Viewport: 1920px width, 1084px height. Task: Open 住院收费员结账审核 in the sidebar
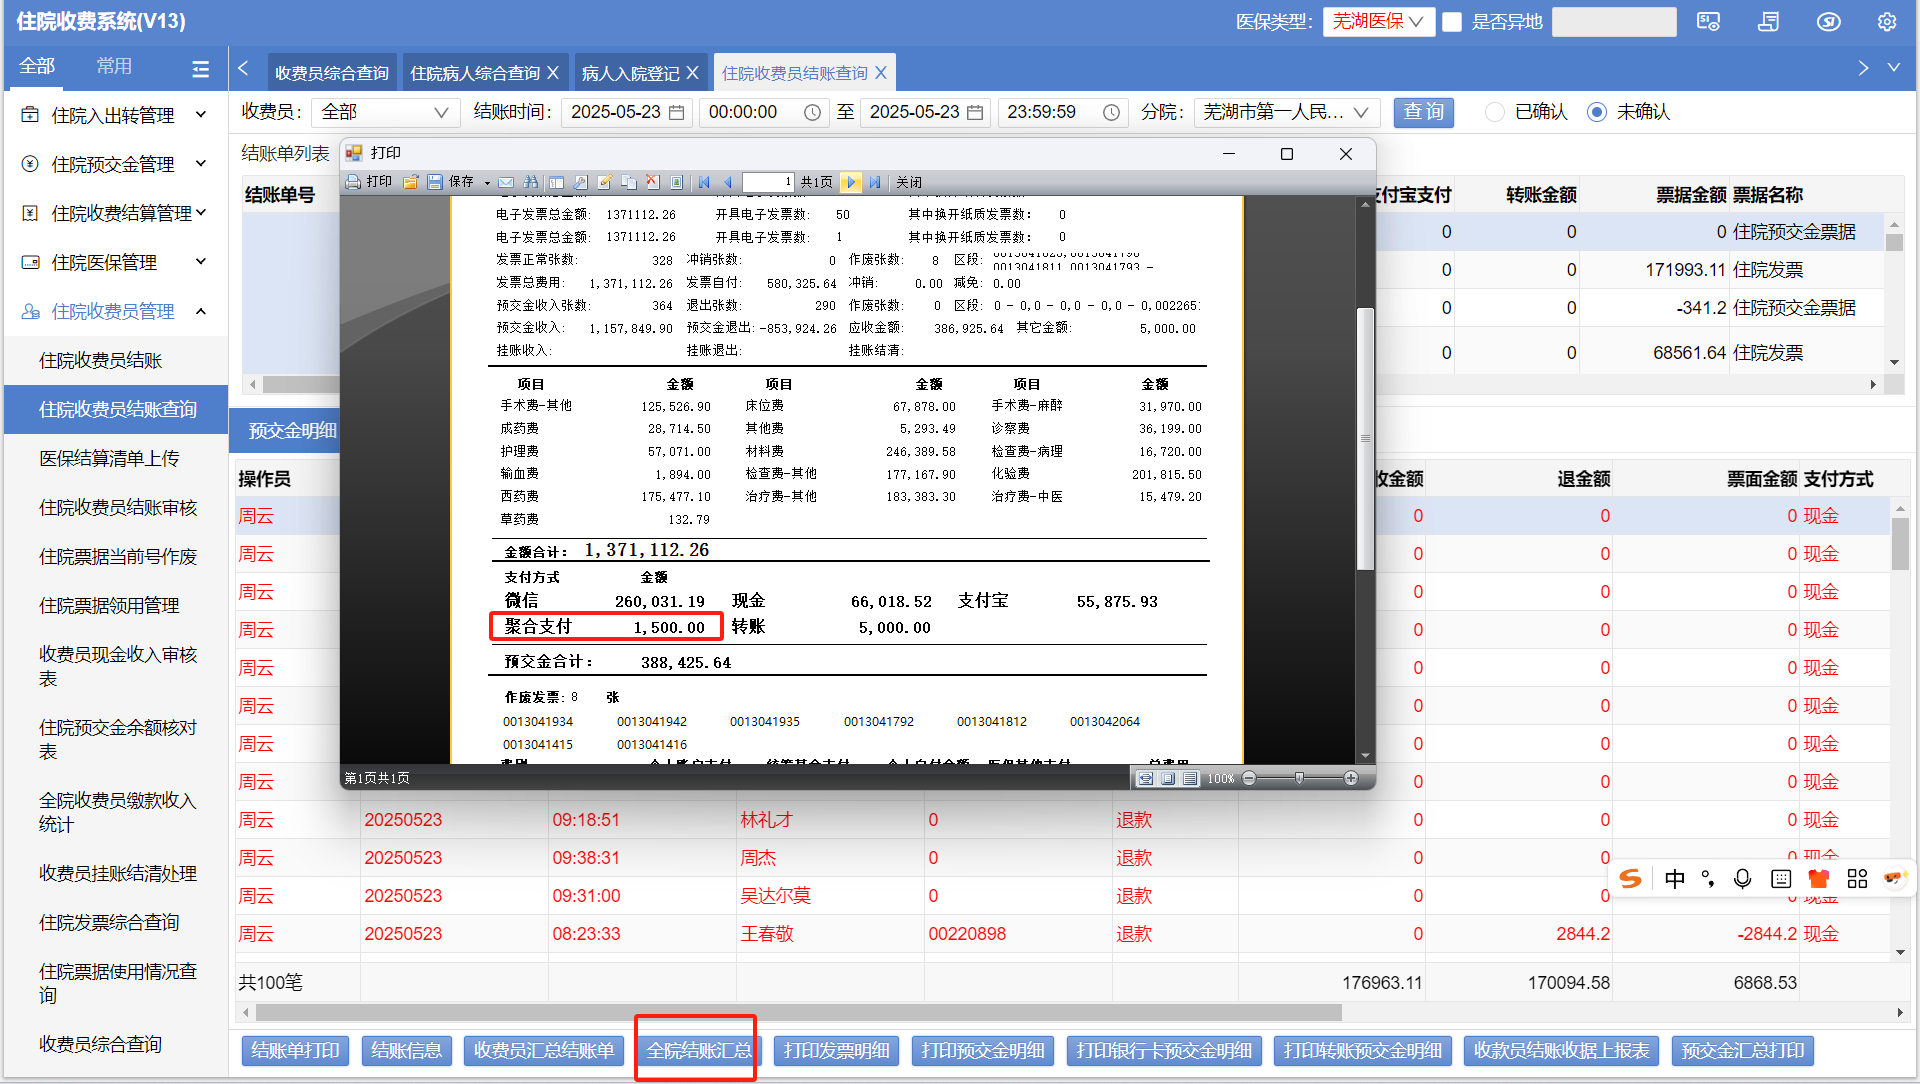click(118, 508)
